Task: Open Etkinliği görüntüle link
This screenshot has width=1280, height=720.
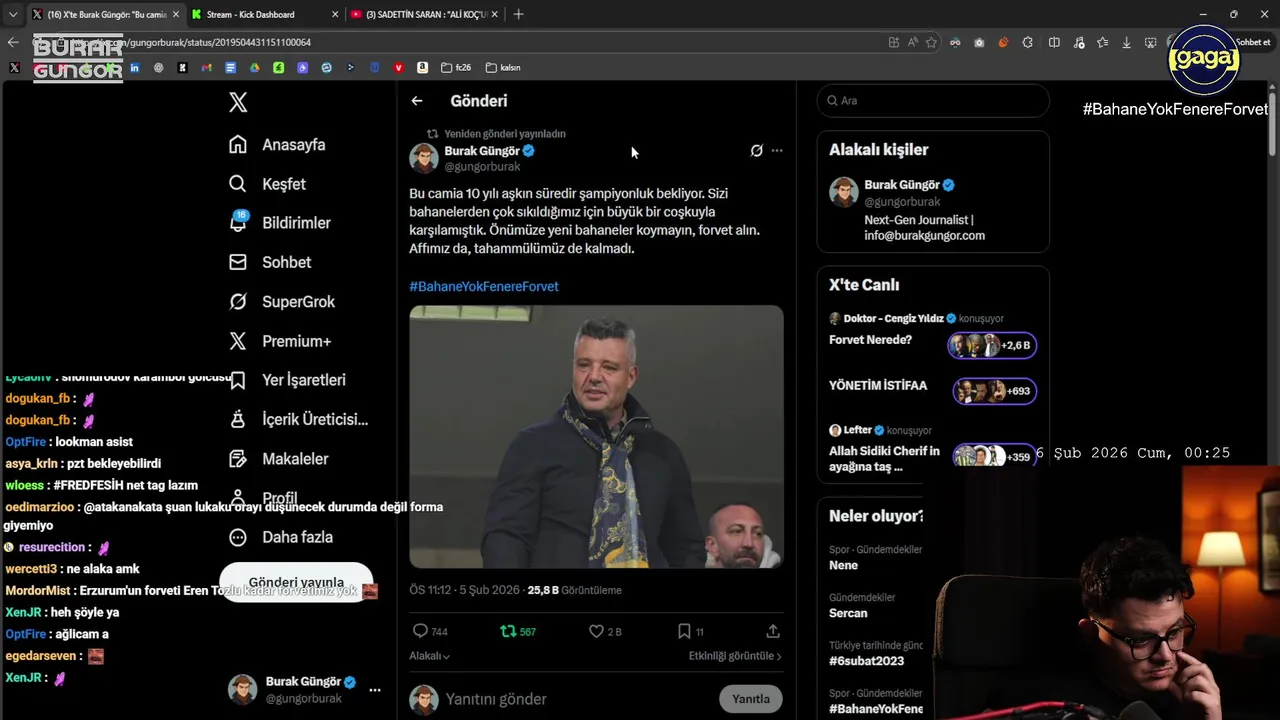Action: point(735,656)
